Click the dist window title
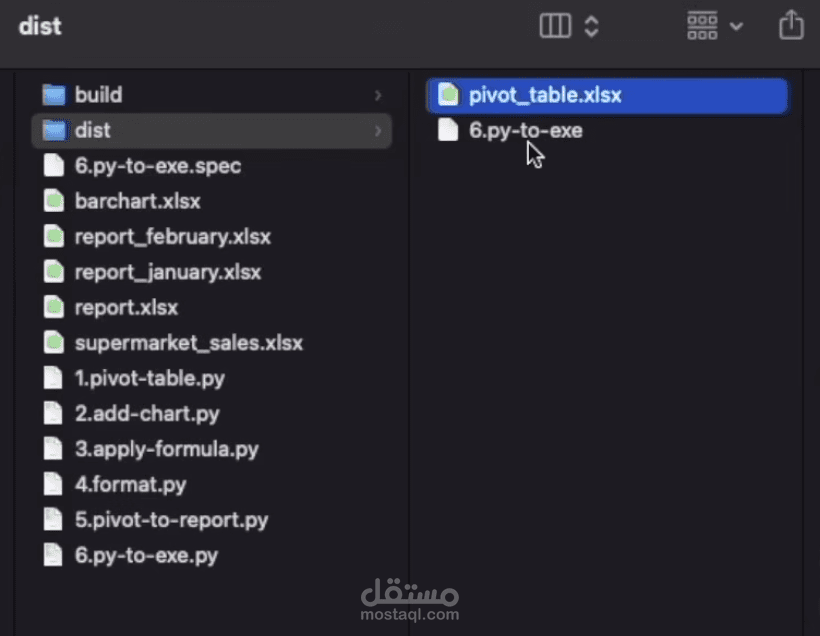Image resolution: width=820 pixels, height=636 pixels. pyautogui.click(x=40, y=26)
